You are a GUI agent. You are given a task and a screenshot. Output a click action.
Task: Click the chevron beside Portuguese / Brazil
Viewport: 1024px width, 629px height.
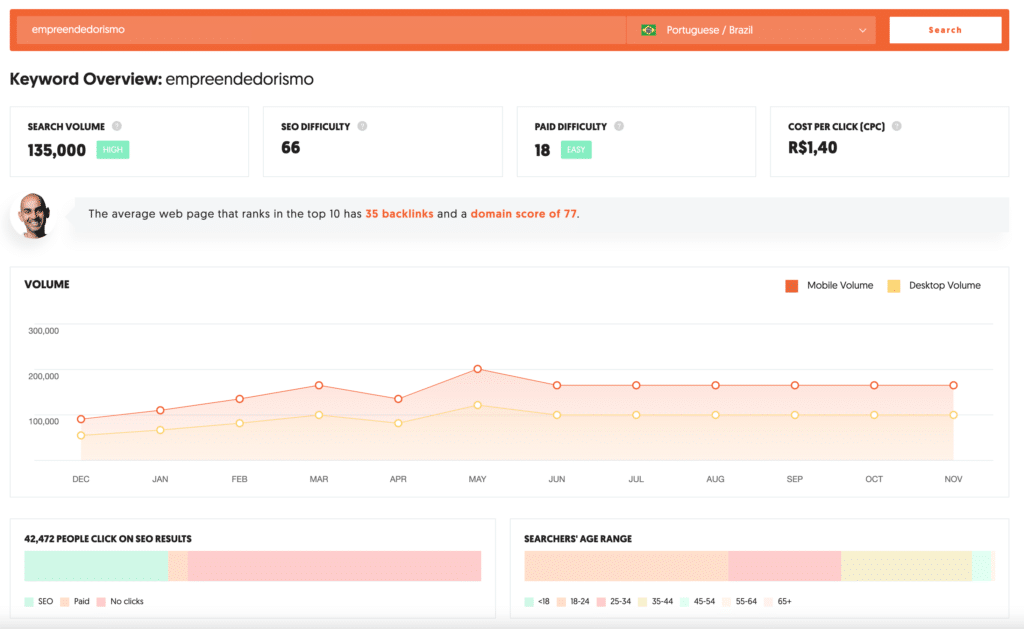[864, 30]
